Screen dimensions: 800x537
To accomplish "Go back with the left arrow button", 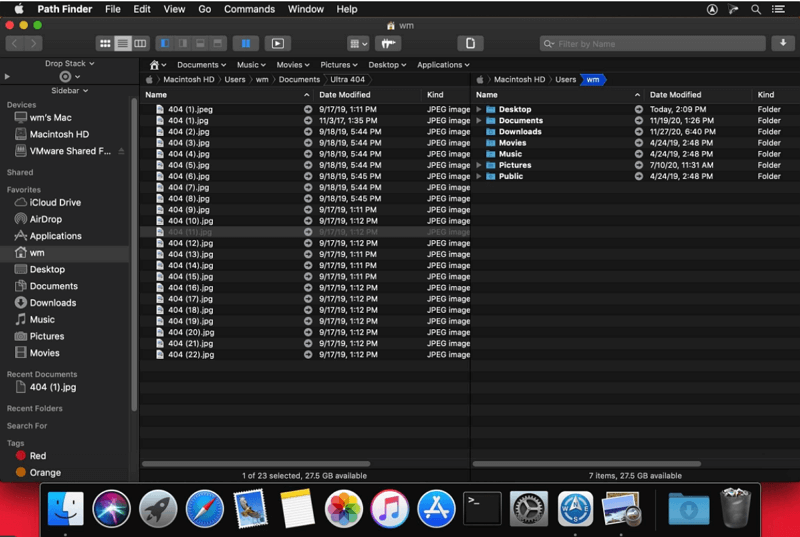I will click(15, 44).
